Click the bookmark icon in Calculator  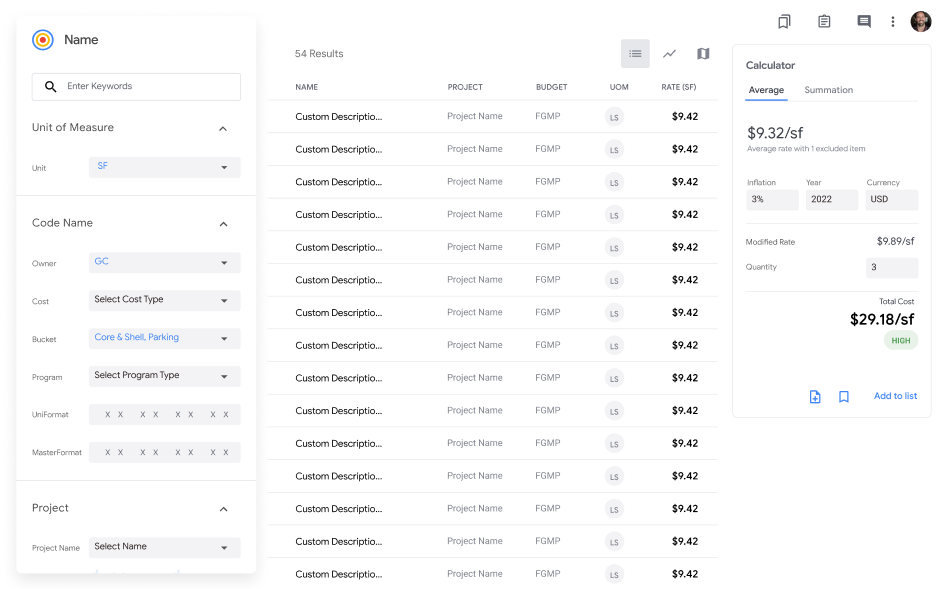click(x=843, y=397)
